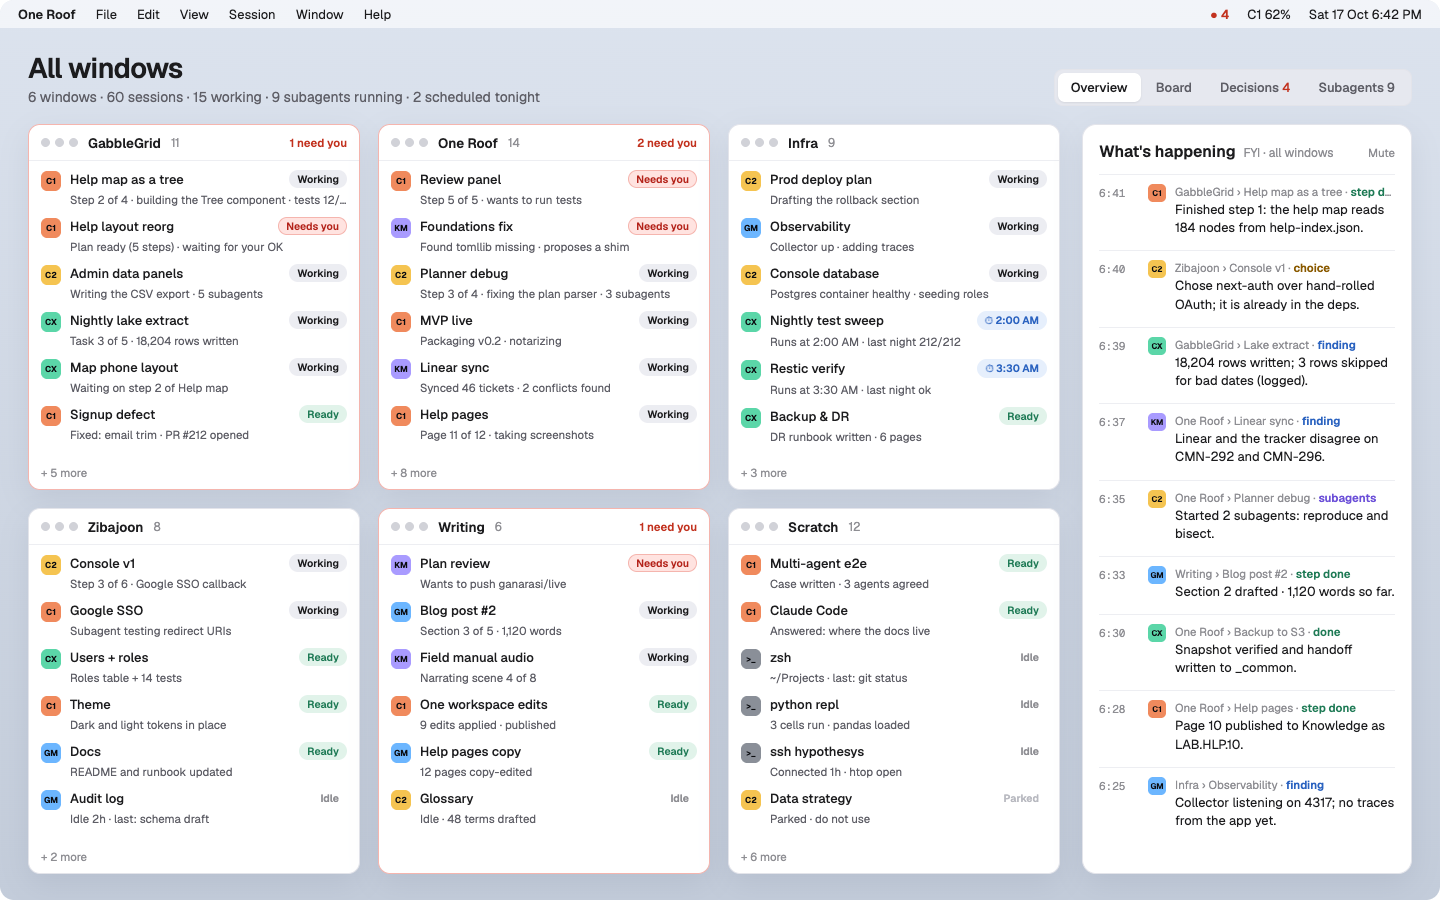The image size is (1440, 900).
Task: Expand the 3 more sessions in Infra
Action: coord(764,473)
